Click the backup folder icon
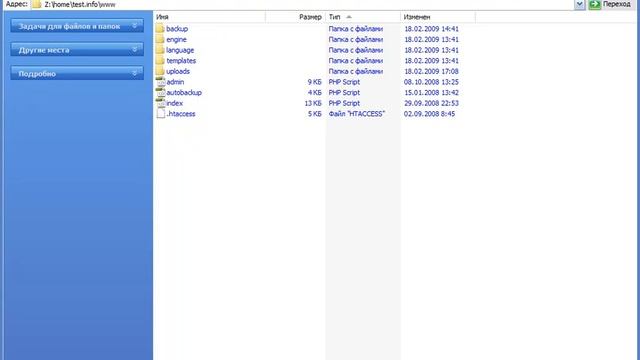The height and width of the screenshot is (360, 640). coord(160,29)
